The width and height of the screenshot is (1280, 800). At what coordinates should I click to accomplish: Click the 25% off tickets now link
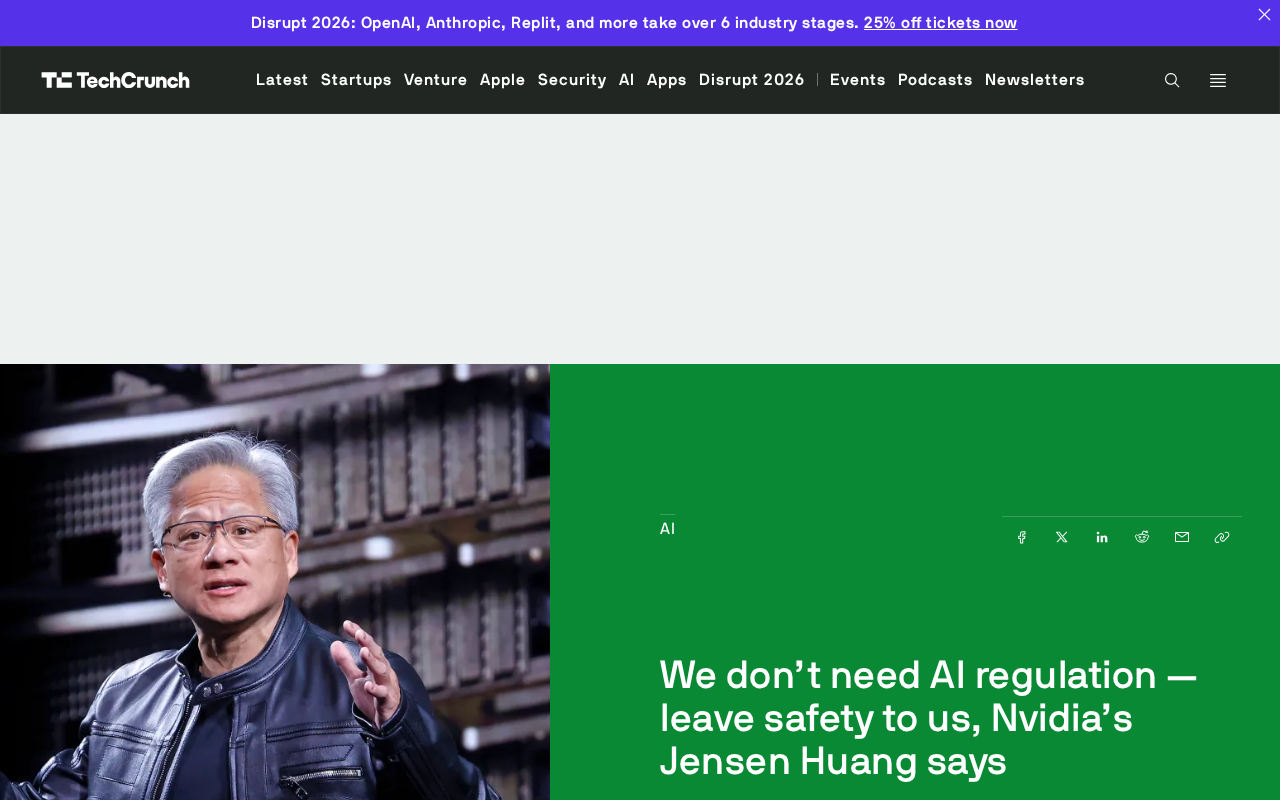click(940, 23)
